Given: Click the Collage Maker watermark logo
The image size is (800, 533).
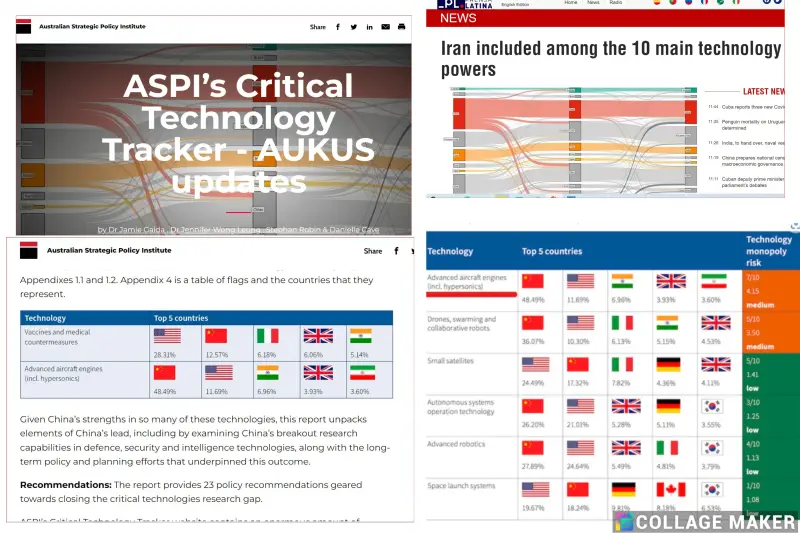Looking at the screenshot, I should point(624,522).
